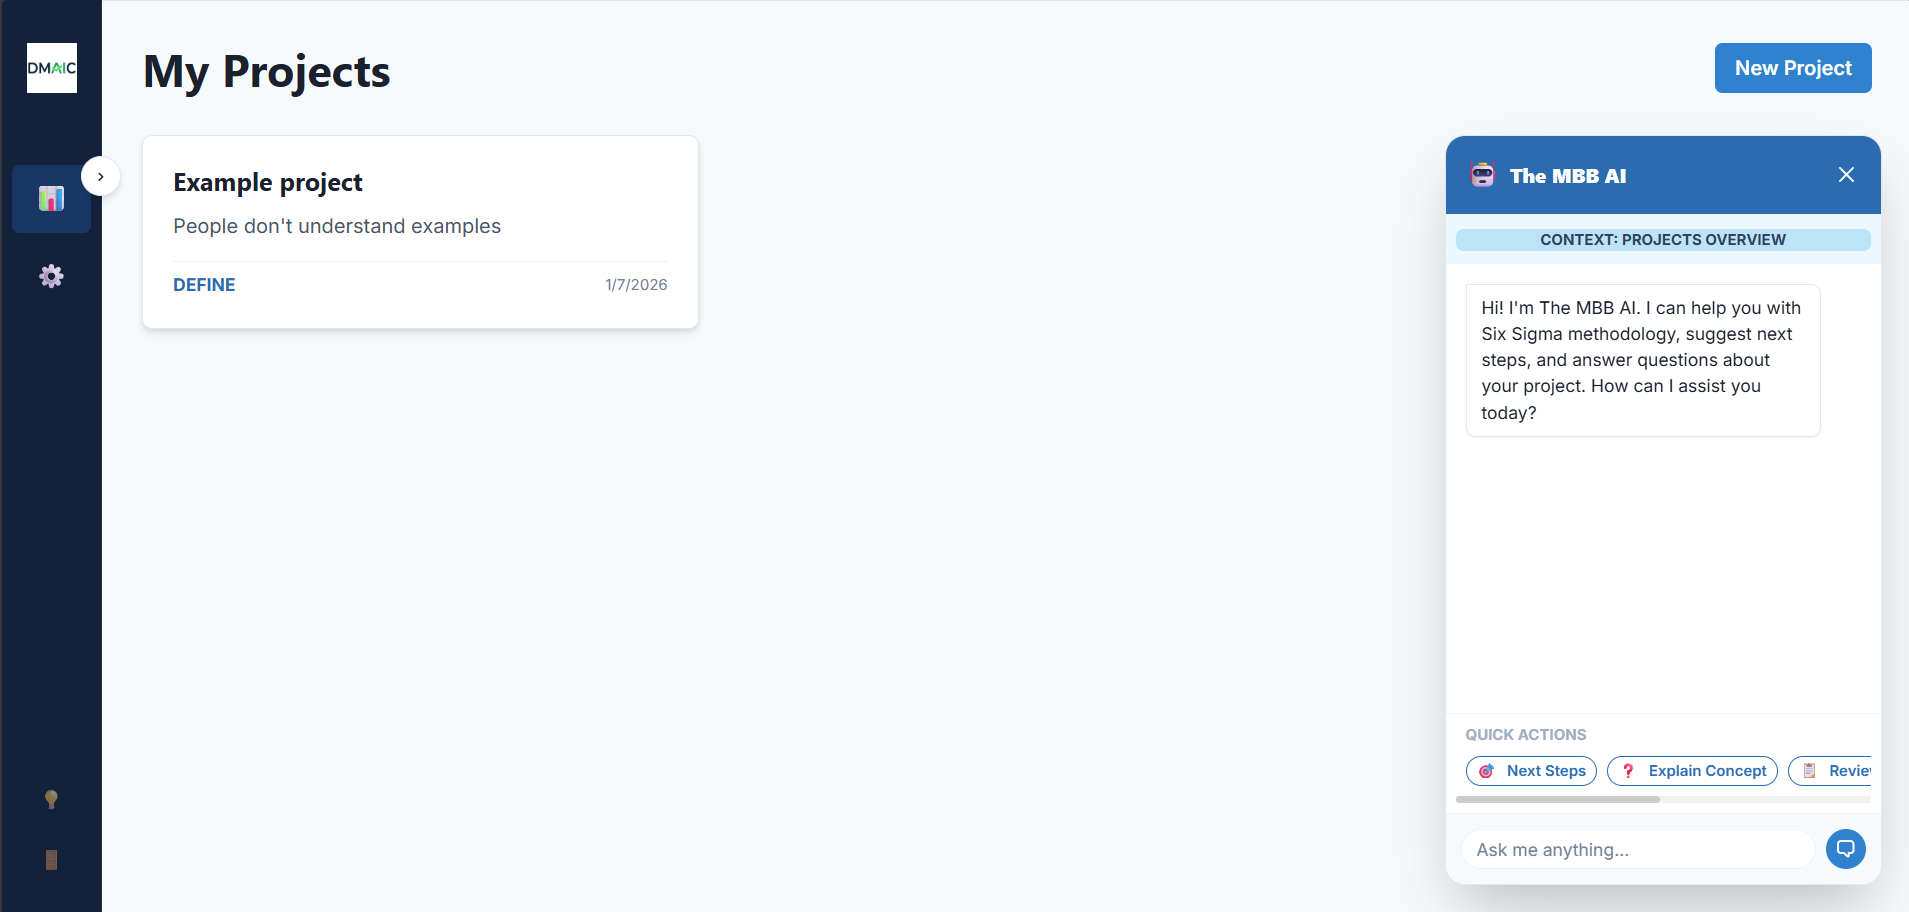1909x912 pixels.
Task: Click the door logout icon
Action: pos(51,860)
